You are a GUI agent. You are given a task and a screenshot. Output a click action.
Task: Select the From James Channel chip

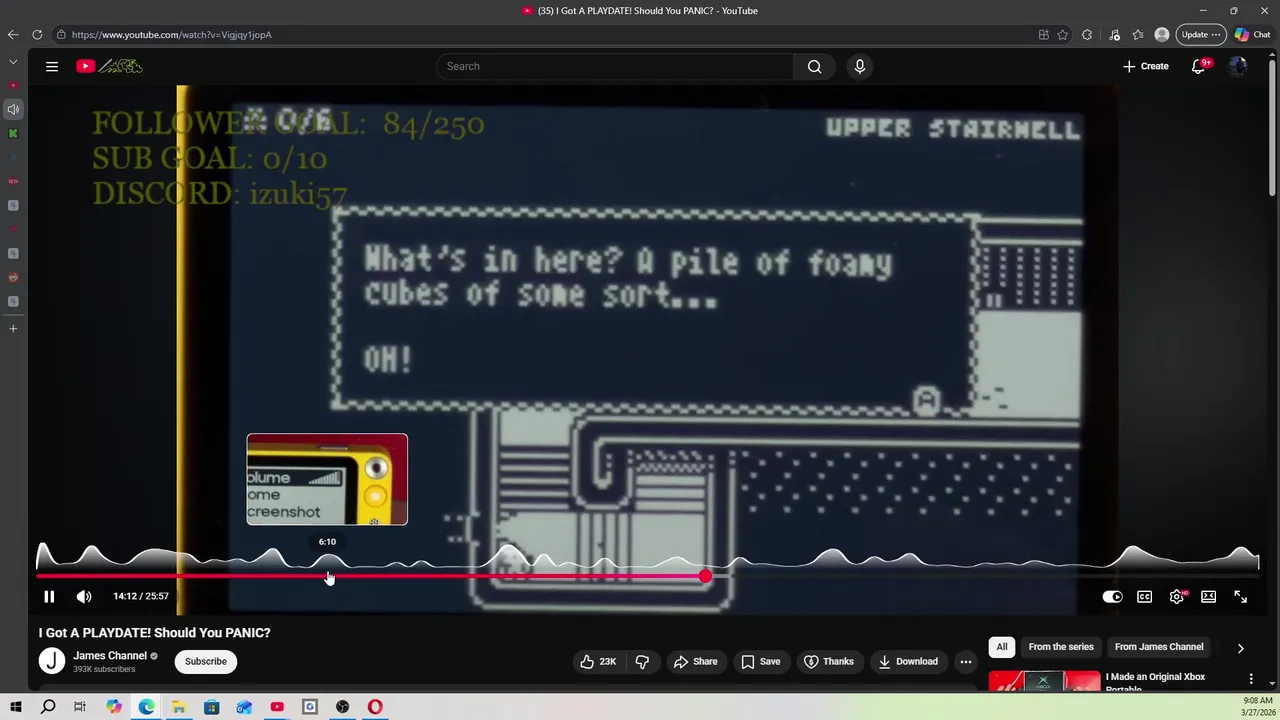tap(1159, 647)
